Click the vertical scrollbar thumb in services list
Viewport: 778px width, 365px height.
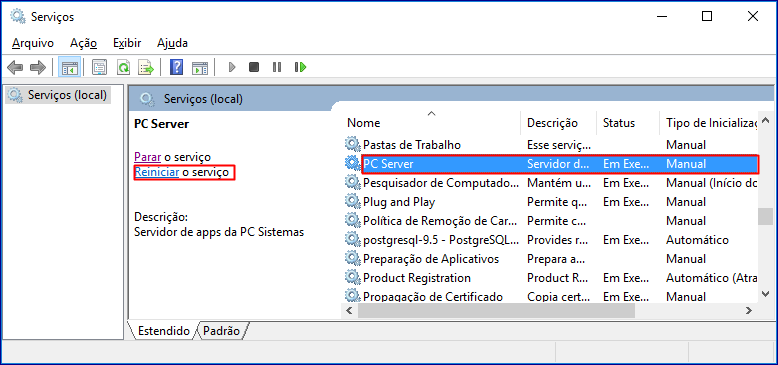point(766,217)
